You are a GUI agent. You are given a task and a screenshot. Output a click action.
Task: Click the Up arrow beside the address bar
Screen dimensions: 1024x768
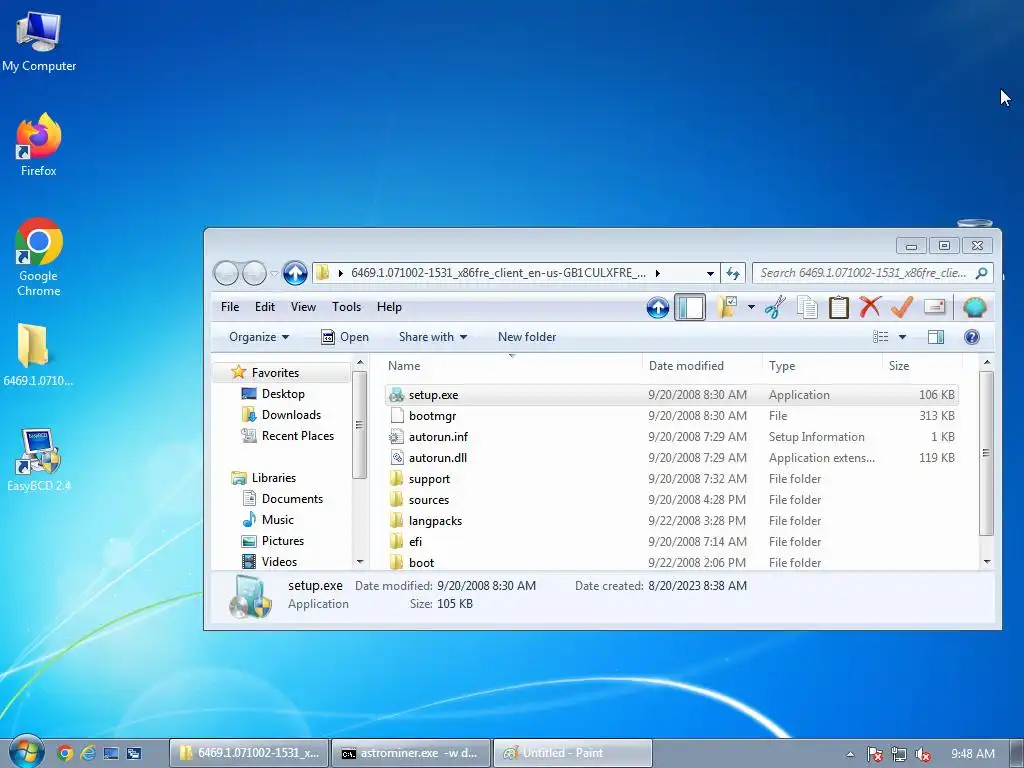[x=295, y=273]
